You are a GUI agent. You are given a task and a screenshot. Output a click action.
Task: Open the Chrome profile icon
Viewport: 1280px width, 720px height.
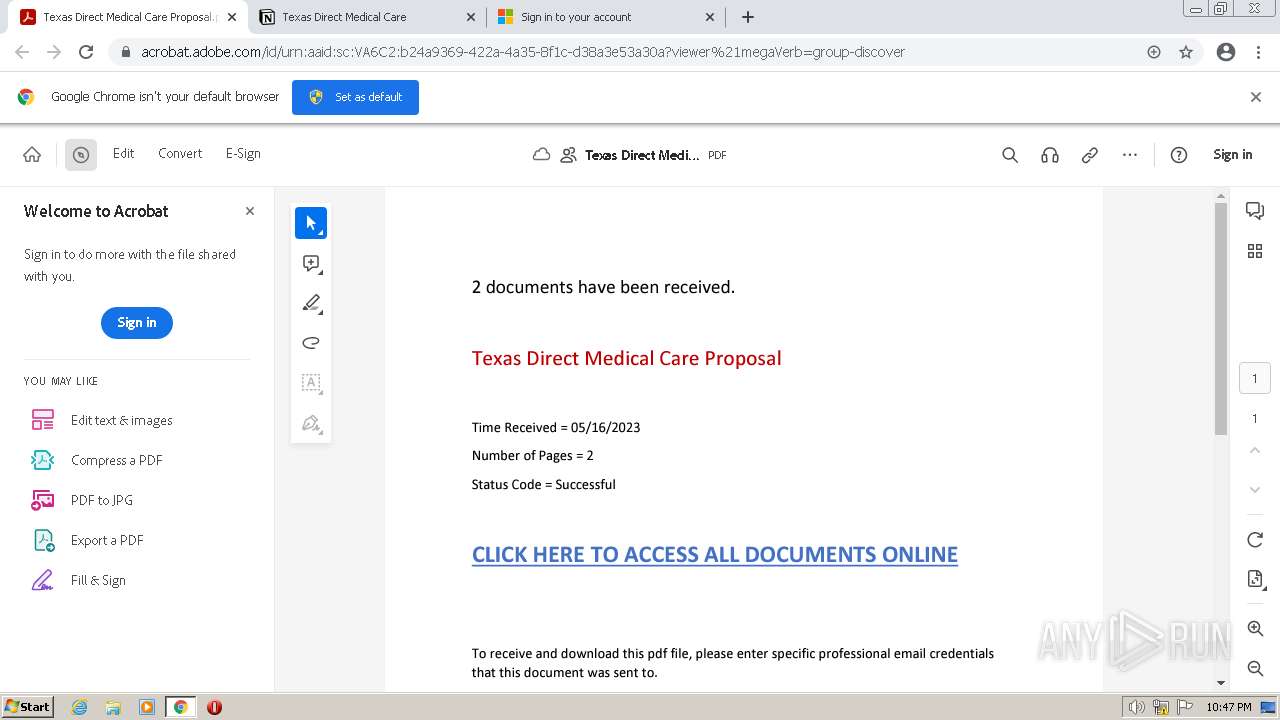coord(1226,52)
